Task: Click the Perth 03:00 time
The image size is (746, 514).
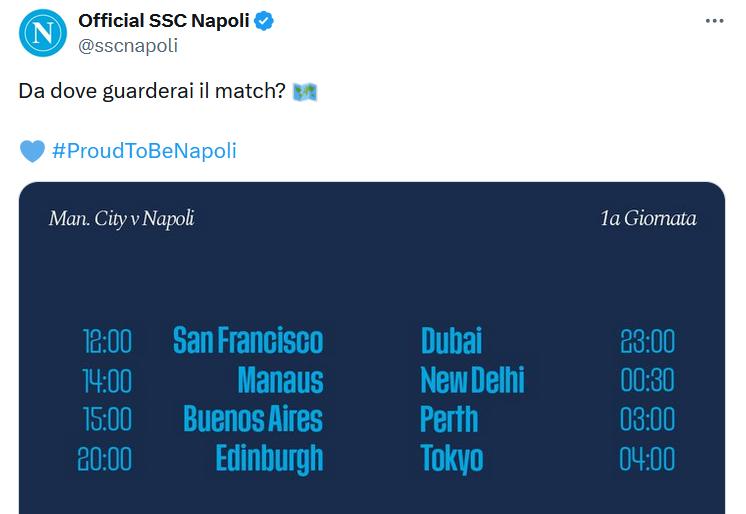Action: (647, 419)
